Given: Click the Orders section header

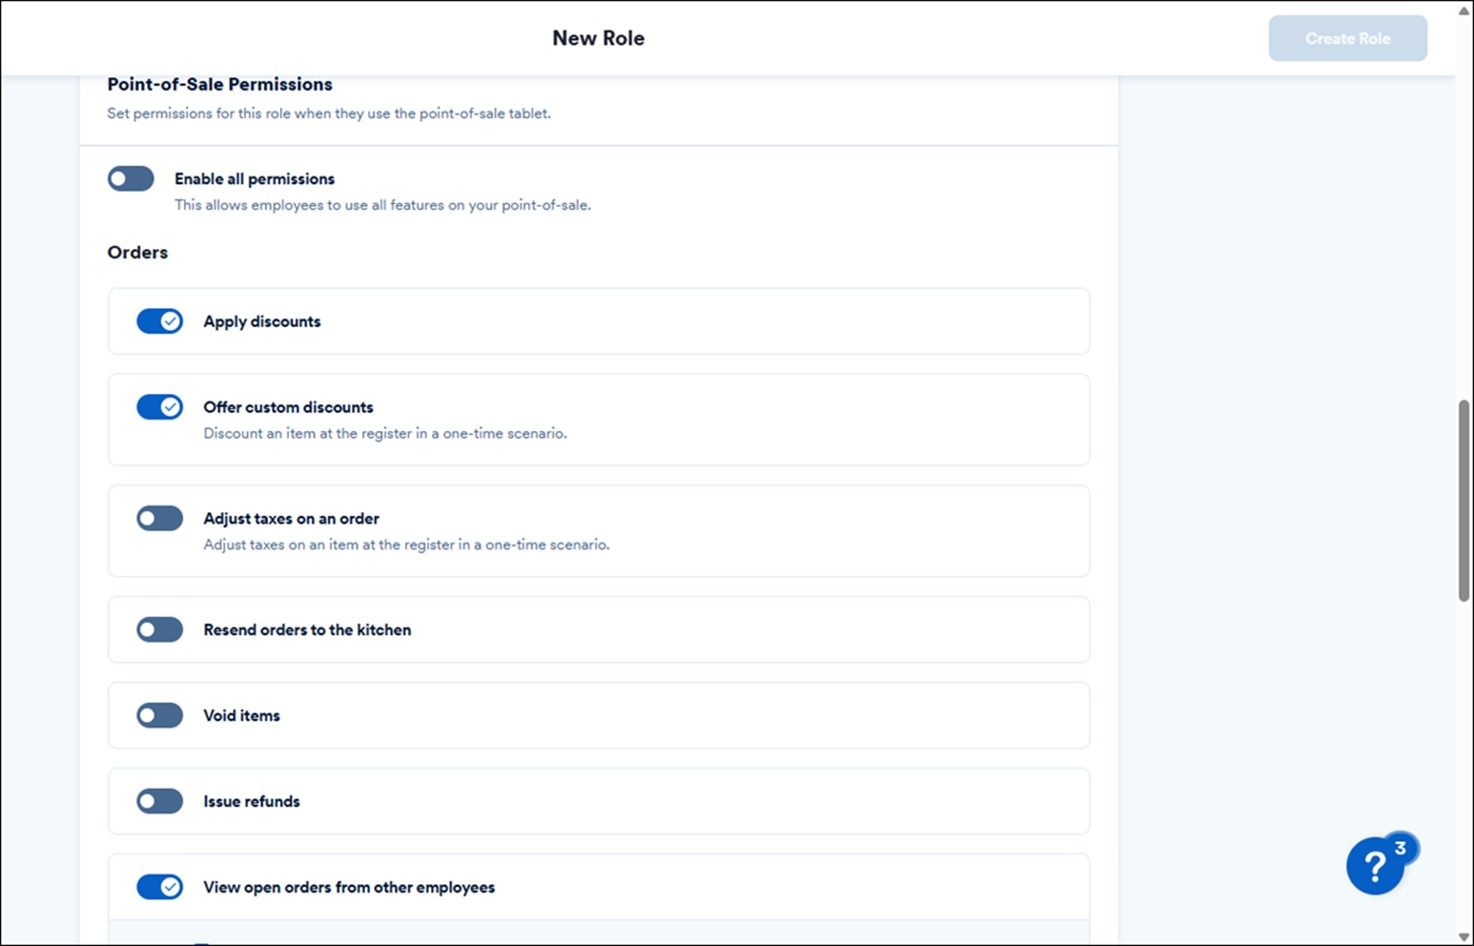Looking at the screenshot, I should 137,252.
